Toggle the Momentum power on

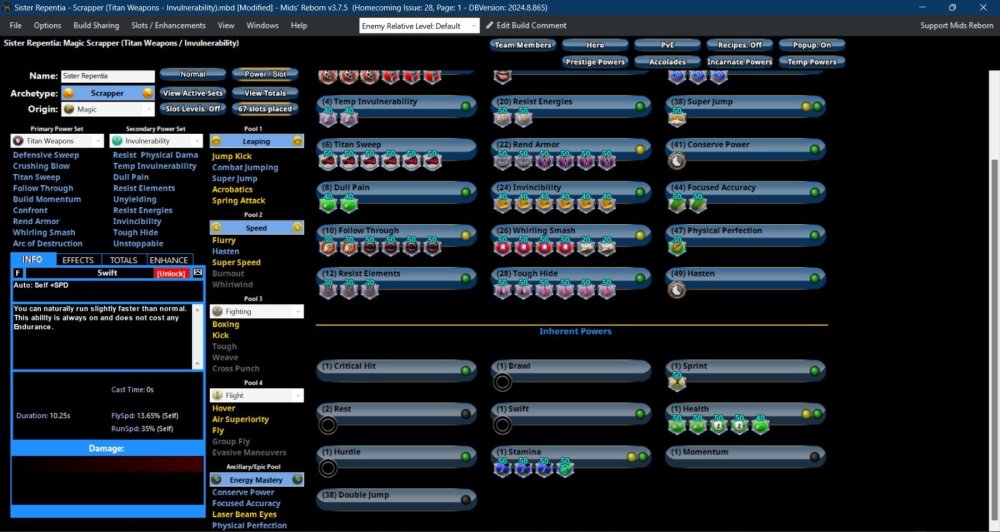(815, 456)
